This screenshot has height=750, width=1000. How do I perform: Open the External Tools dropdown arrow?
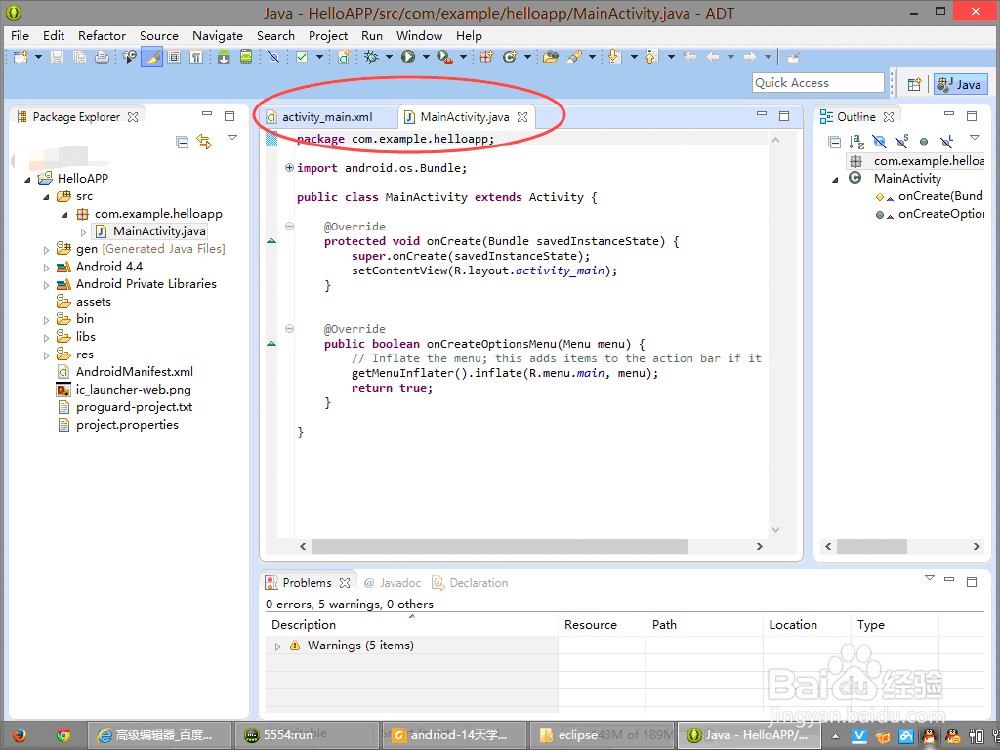[464, 57]
